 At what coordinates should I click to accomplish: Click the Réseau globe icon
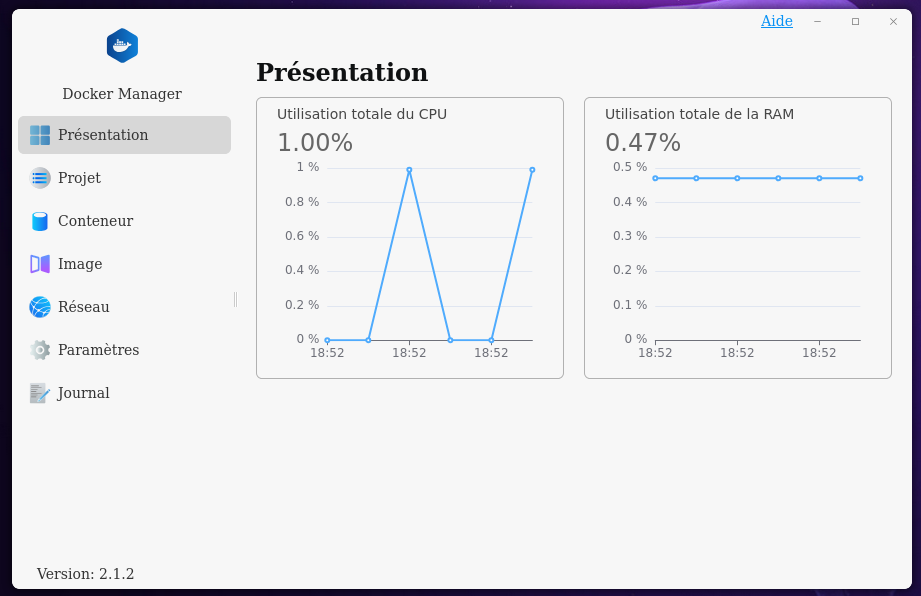[40, 307]
